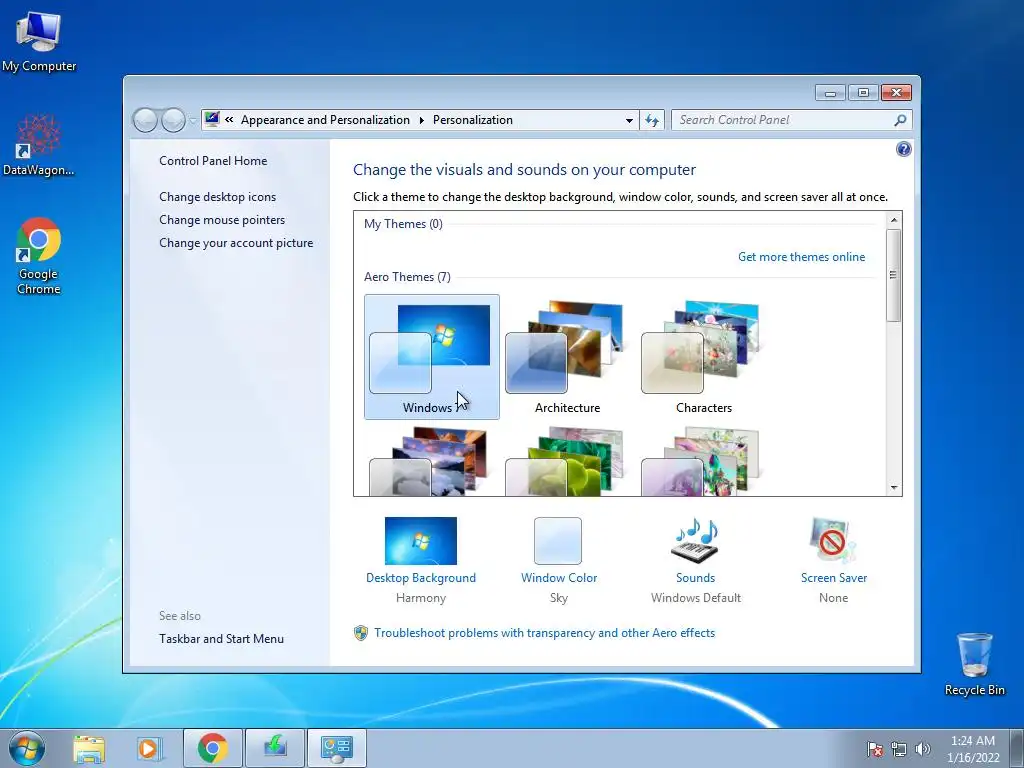Click the Screen Saver None icon
The height and width of the screenshot is (768, 1024).
[833, 541]
